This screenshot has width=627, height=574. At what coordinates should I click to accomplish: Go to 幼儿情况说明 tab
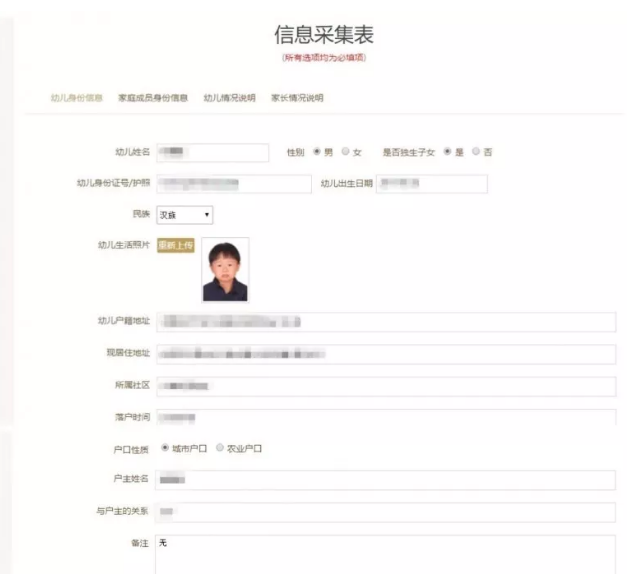(229, 98)
